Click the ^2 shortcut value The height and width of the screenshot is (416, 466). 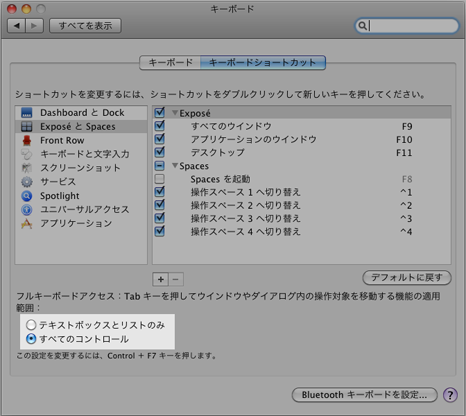click(x=406, y=205)
